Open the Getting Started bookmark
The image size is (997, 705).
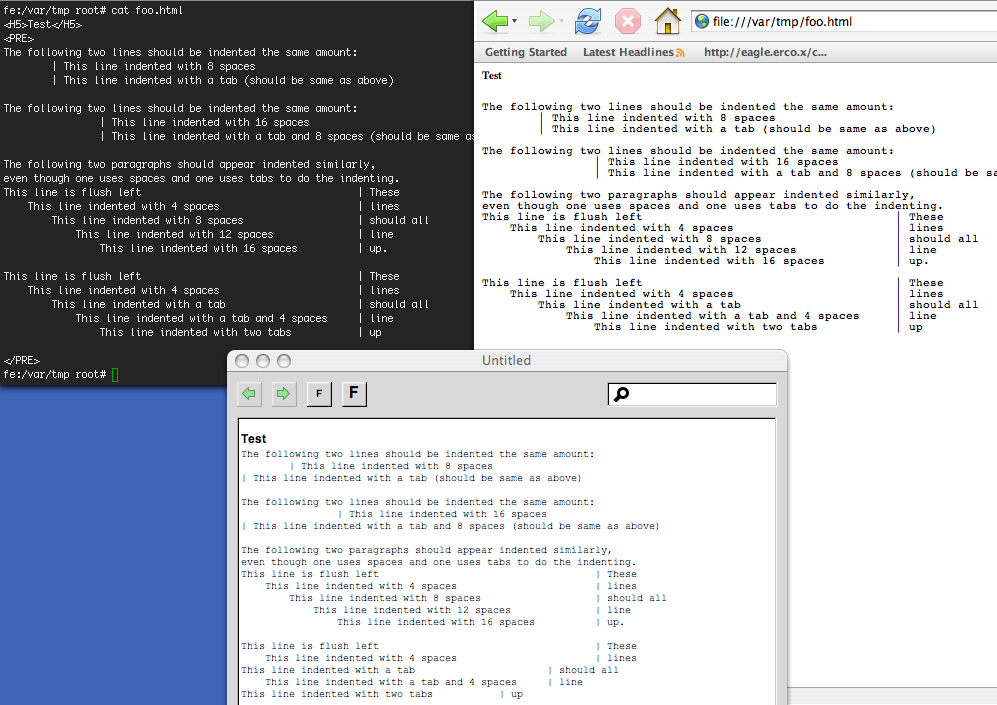coord(525,52)
